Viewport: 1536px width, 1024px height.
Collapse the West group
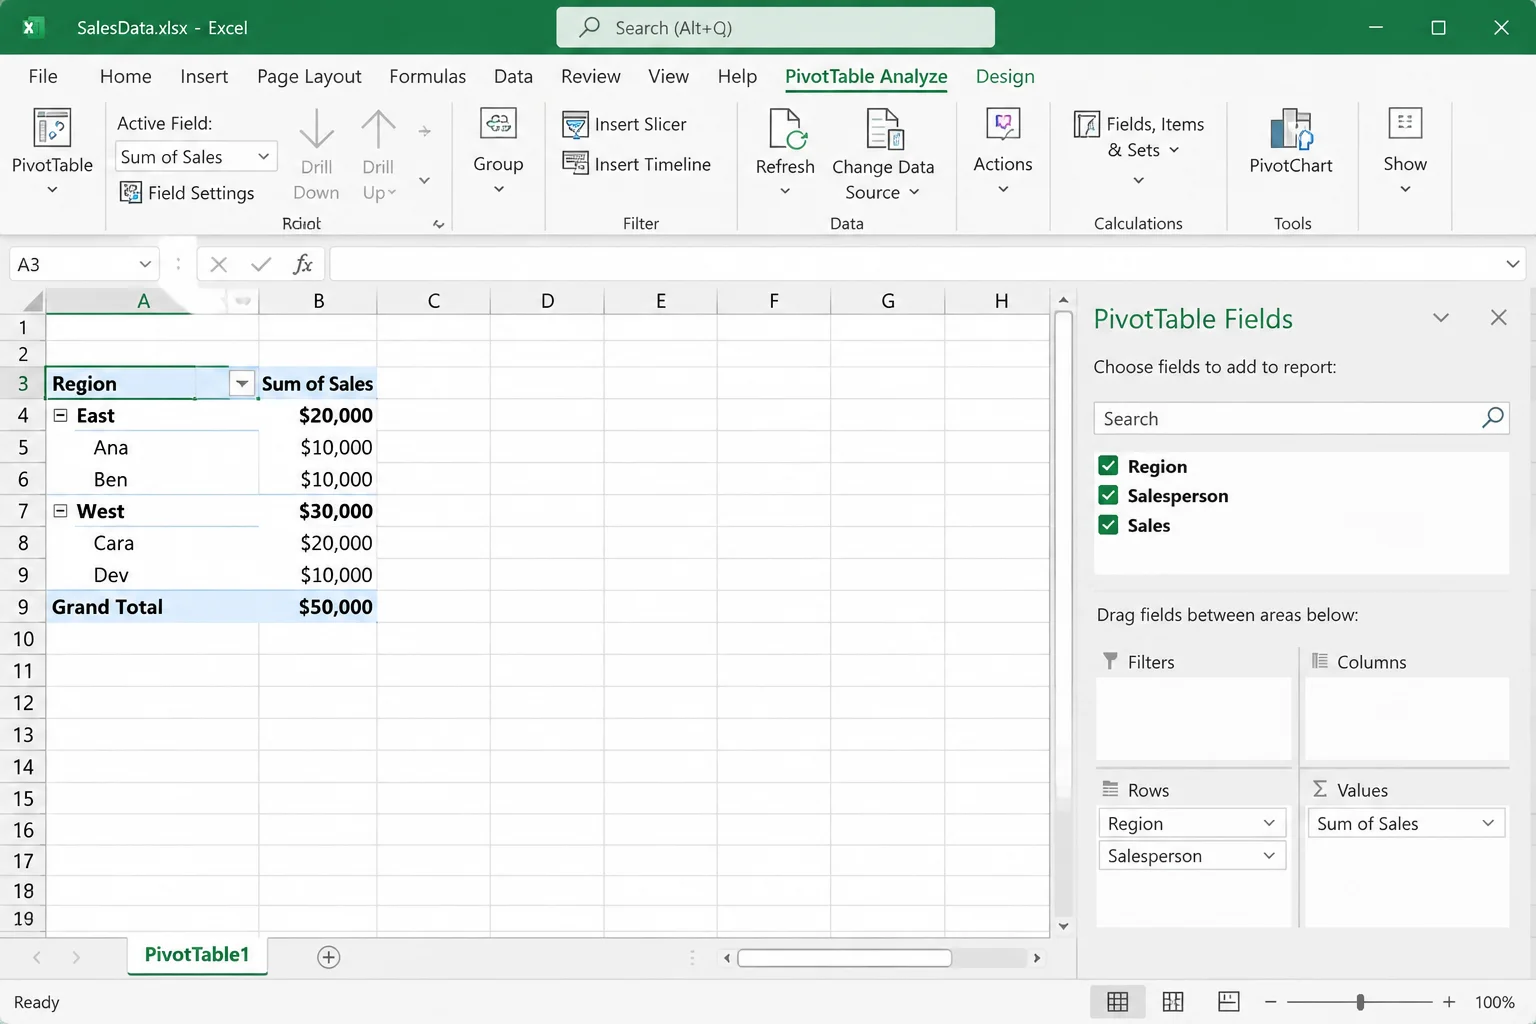(60, 511)
